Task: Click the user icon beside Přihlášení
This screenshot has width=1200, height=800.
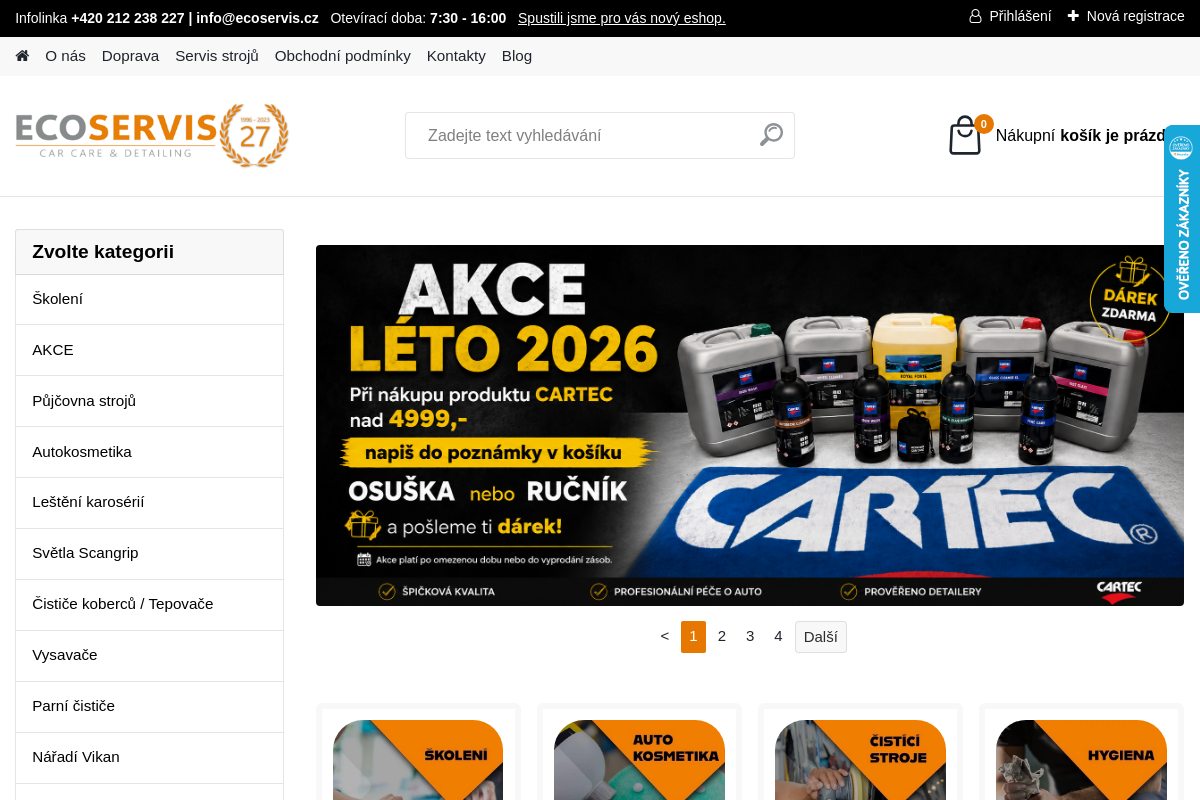Action: tap(975, 16)
